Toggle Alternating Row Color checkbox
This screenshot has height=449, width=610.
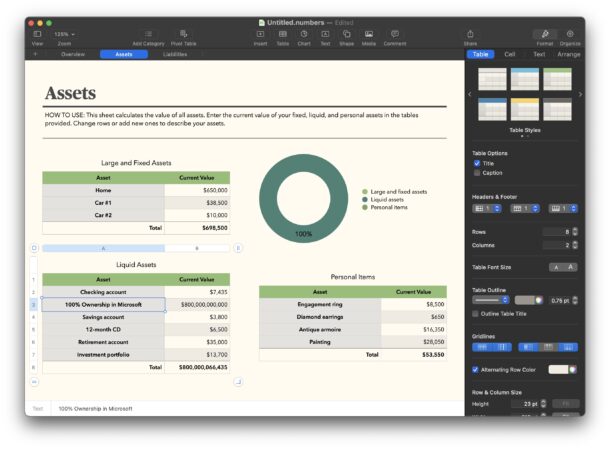(x=476, y=369)
